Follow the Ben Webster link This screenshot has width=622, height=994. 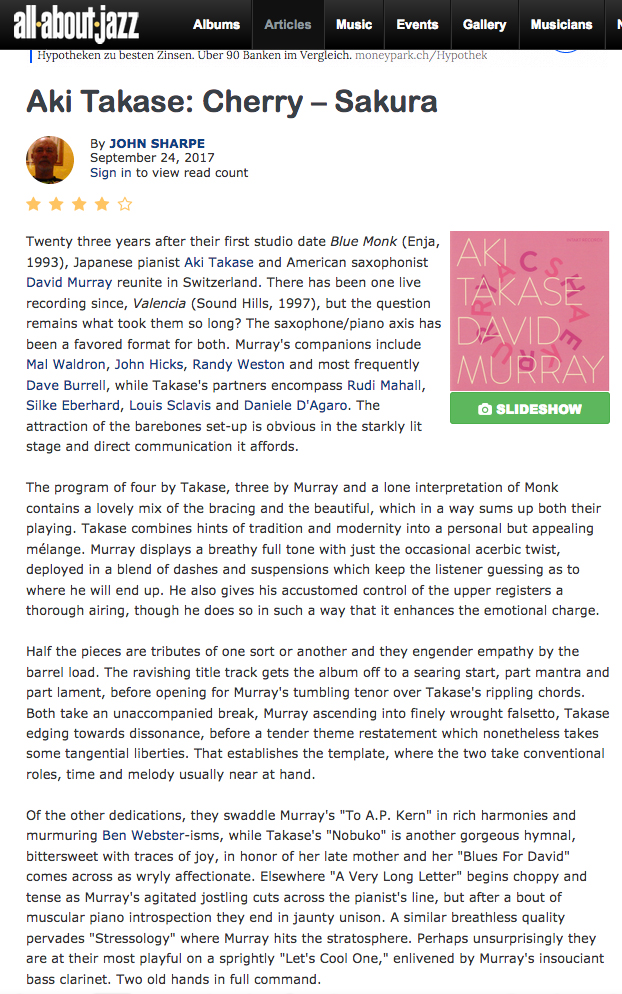[x=143, y=836]
